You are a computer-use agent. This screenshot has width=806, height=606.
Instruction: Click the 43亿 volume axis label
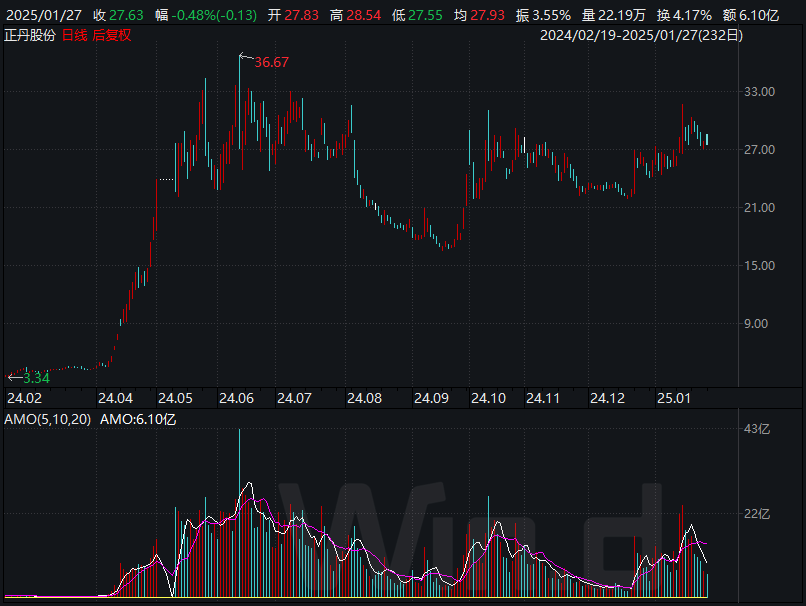click(x=759, y=429)
